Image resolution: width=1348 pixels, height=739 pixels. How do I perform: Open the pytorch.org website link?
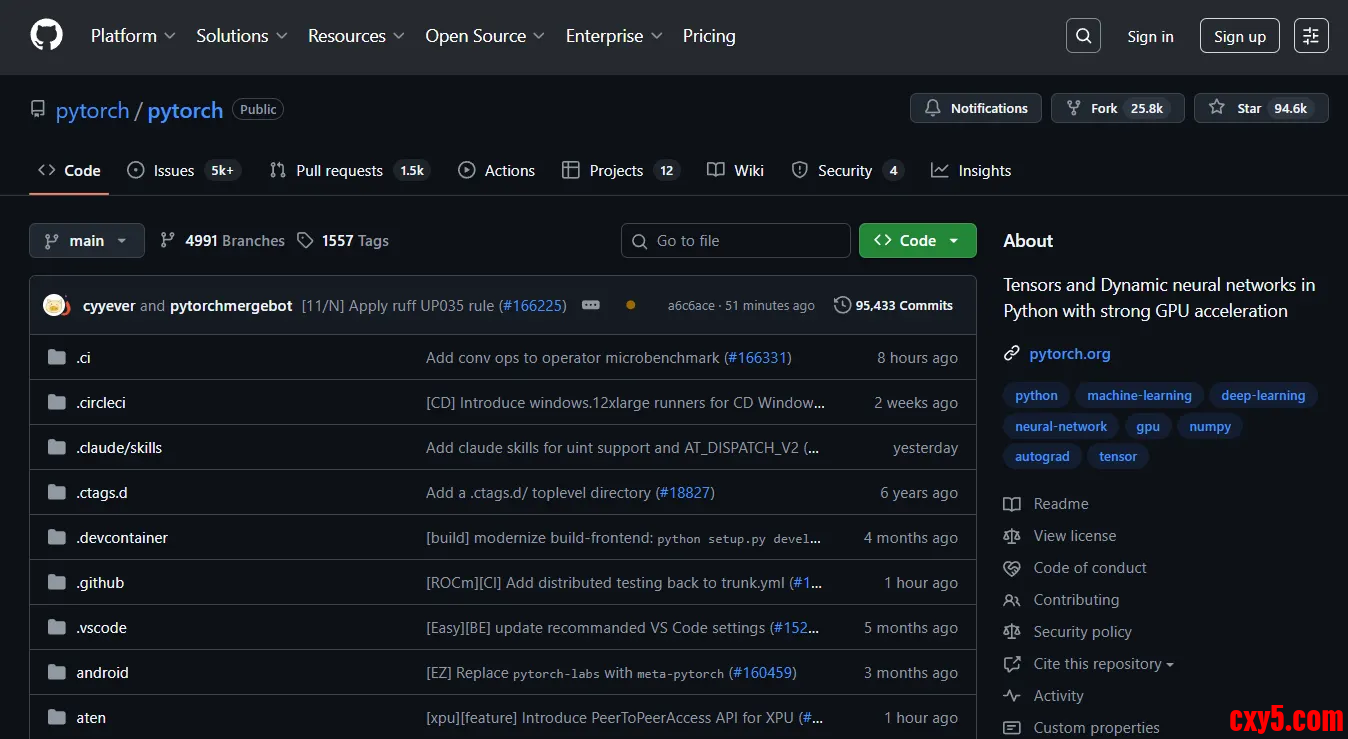(x=1069, y=354)
